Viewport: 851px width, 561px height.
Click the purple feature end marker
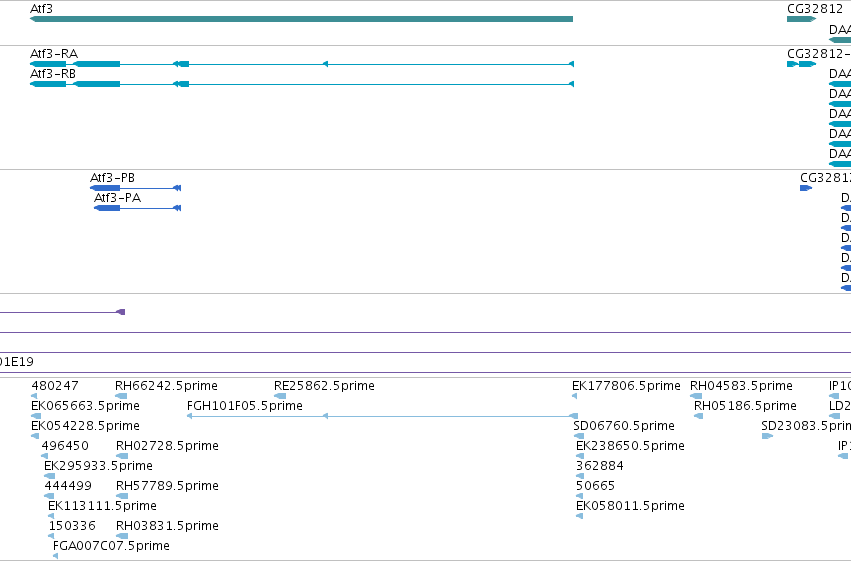pyautogui.click(x=122, y=312)
